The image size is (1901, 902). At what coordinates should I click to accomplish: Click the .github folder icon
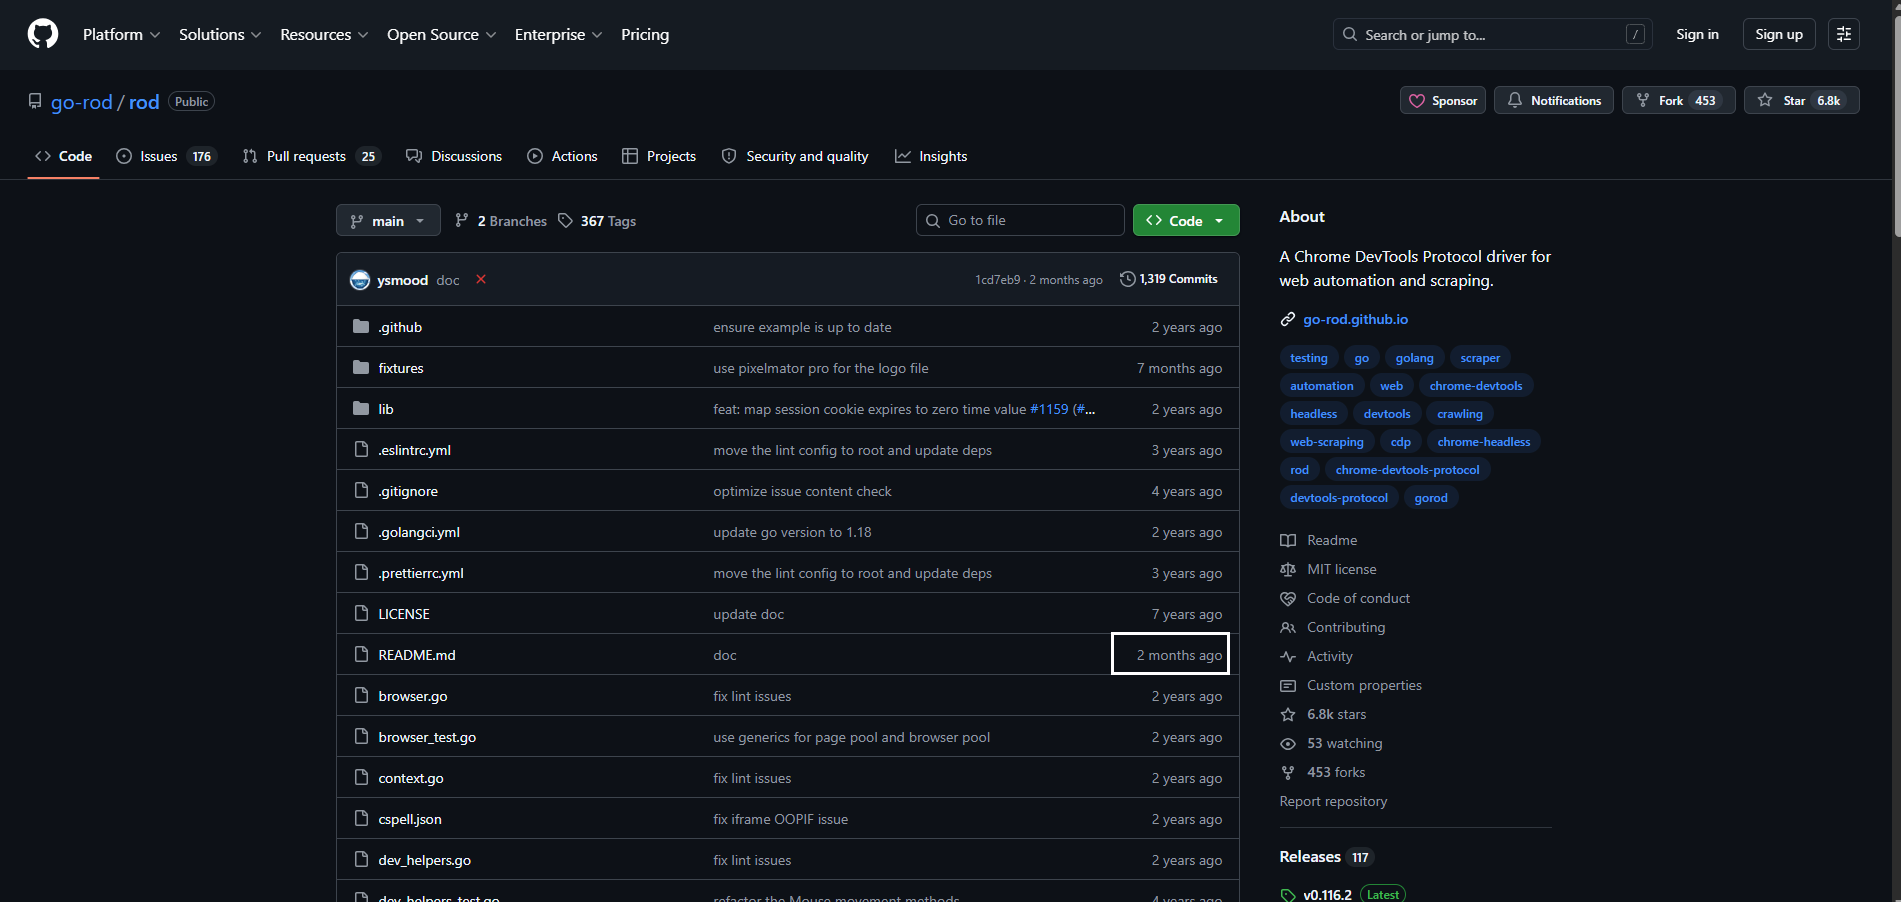click(x=361, y=327)
